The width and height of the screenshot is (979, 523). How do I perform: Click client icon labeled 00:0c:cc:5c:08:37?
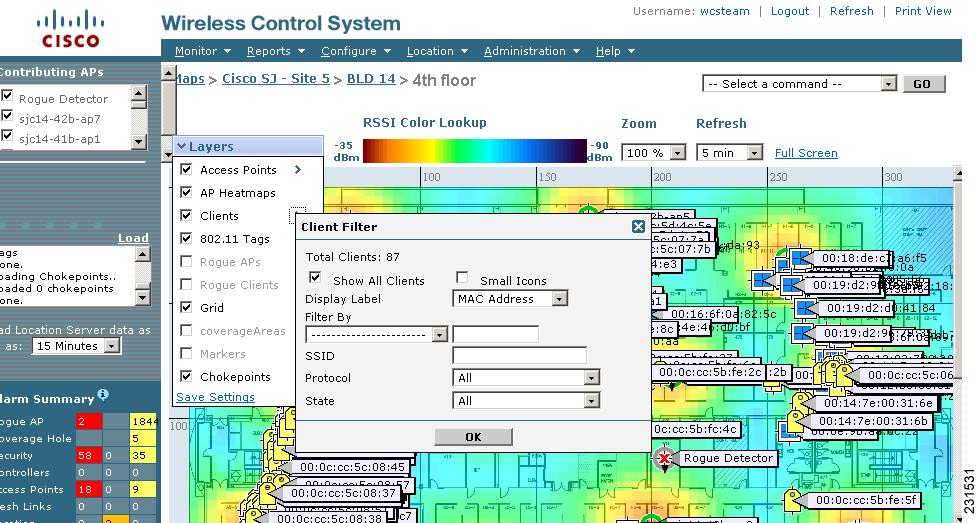pos(268,492)
